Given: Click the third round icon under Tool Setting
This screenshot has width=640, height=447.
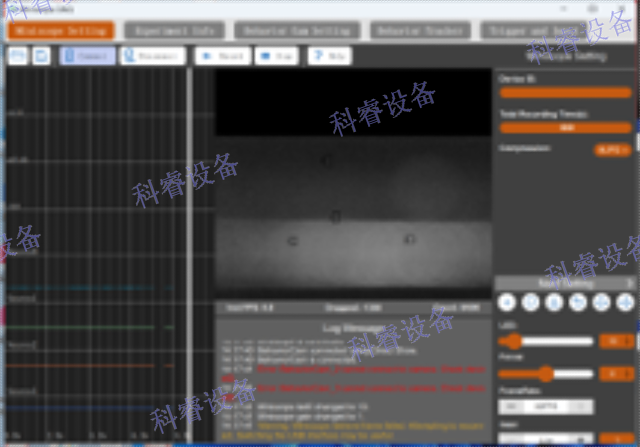Looking at the screenshot, I should click(555, 303).
